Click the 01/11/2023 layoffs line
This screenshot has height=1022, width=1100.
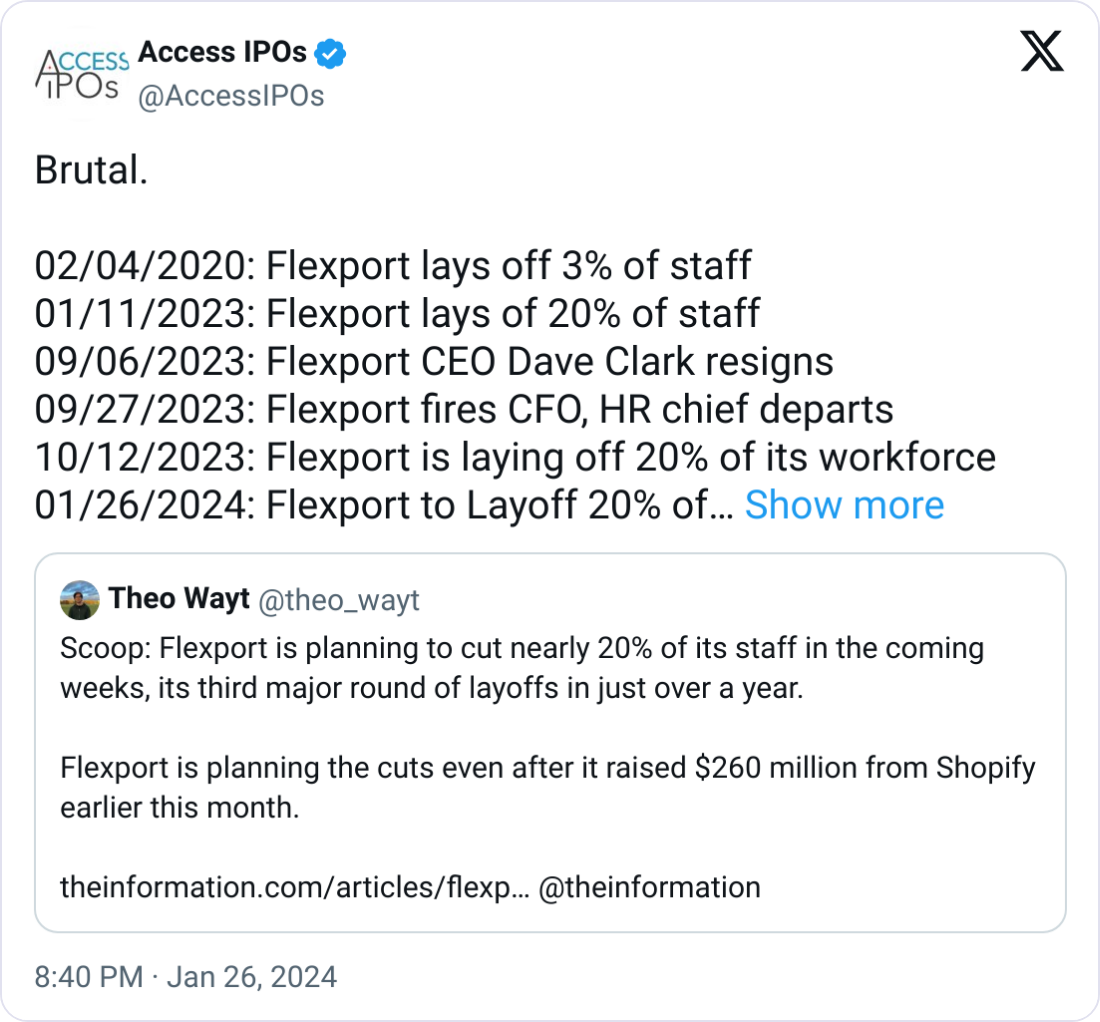point(397,314)
